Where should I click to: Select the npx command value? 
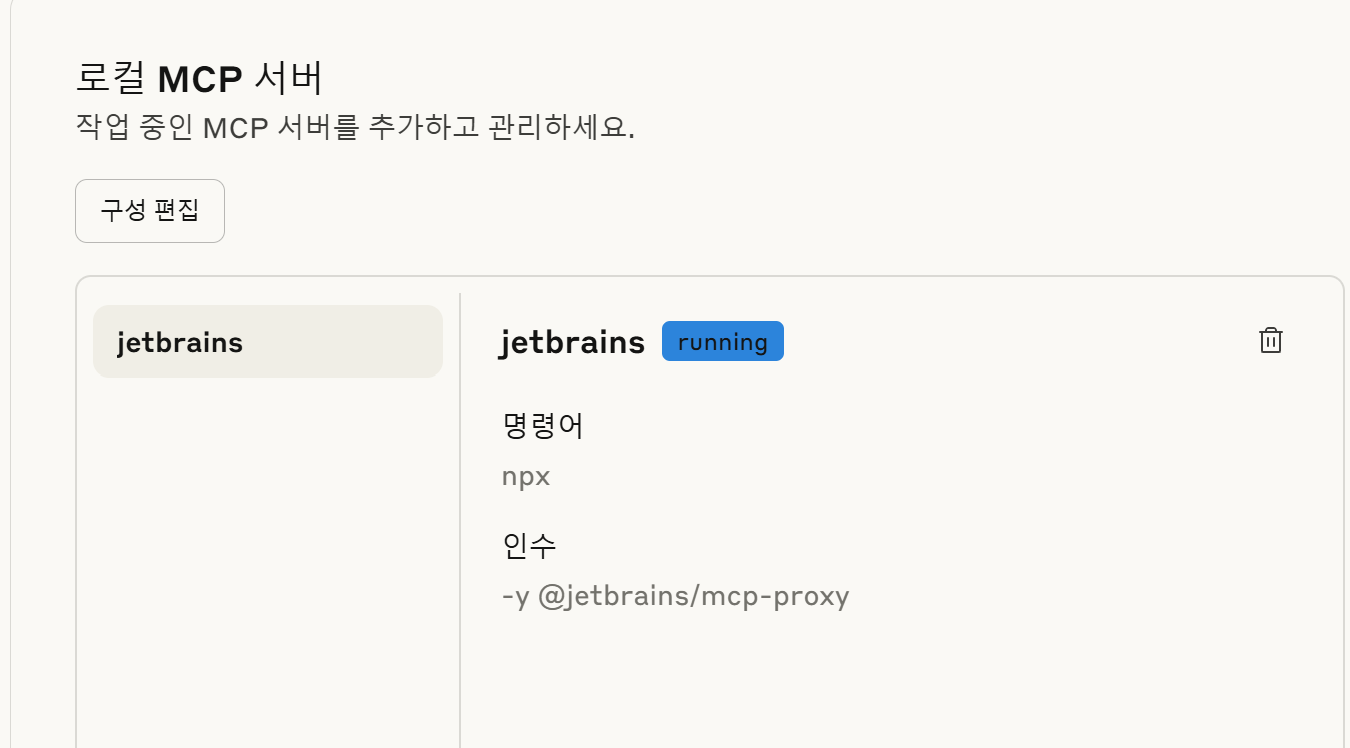coord(526,477)
